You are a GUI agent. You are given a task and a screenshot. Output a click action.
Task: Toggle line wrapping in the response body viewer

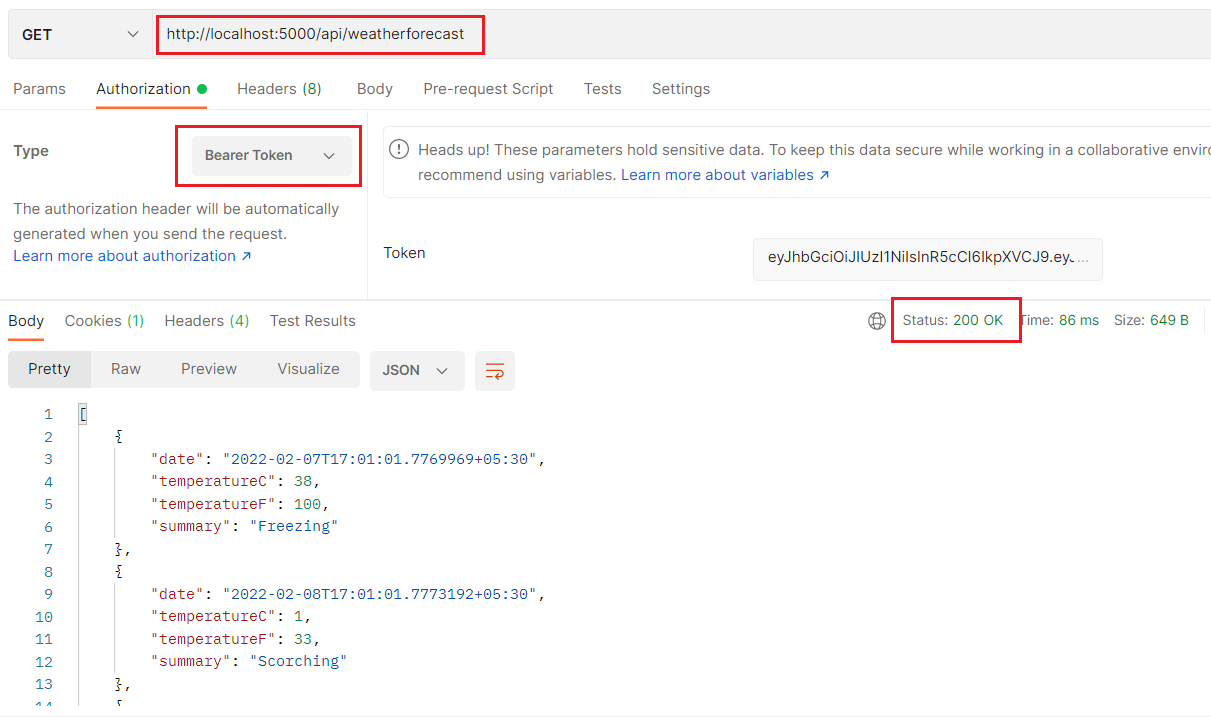pos(494,370)
